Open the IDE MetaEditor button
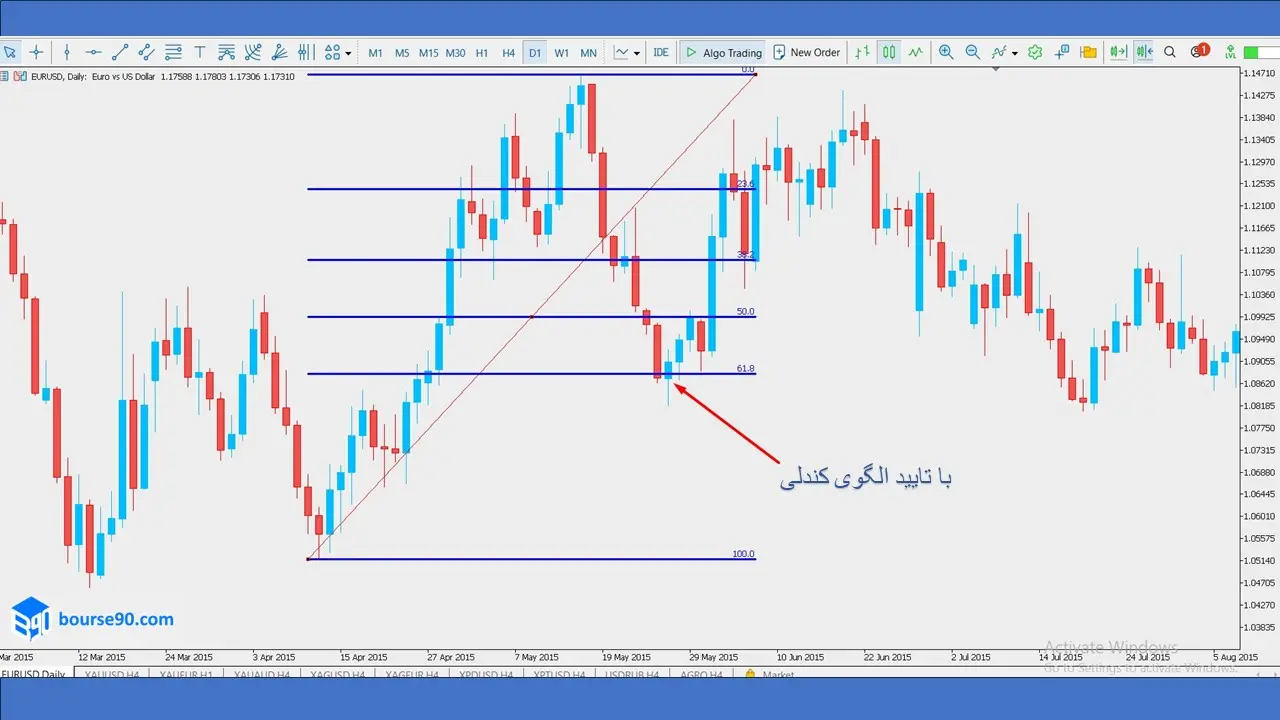This screenshot has width=1280, height=720. pyautogui.click(x=661, y=52)
